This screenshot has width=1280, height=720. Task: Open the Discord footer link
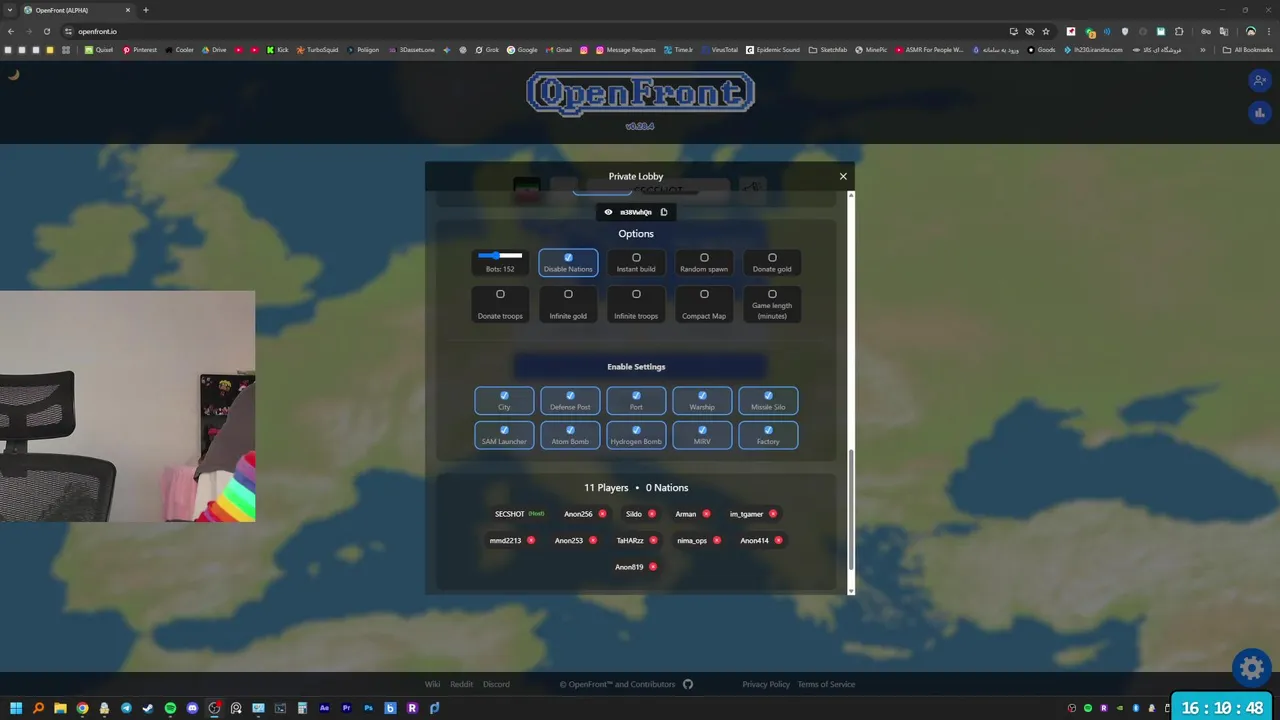496,684
